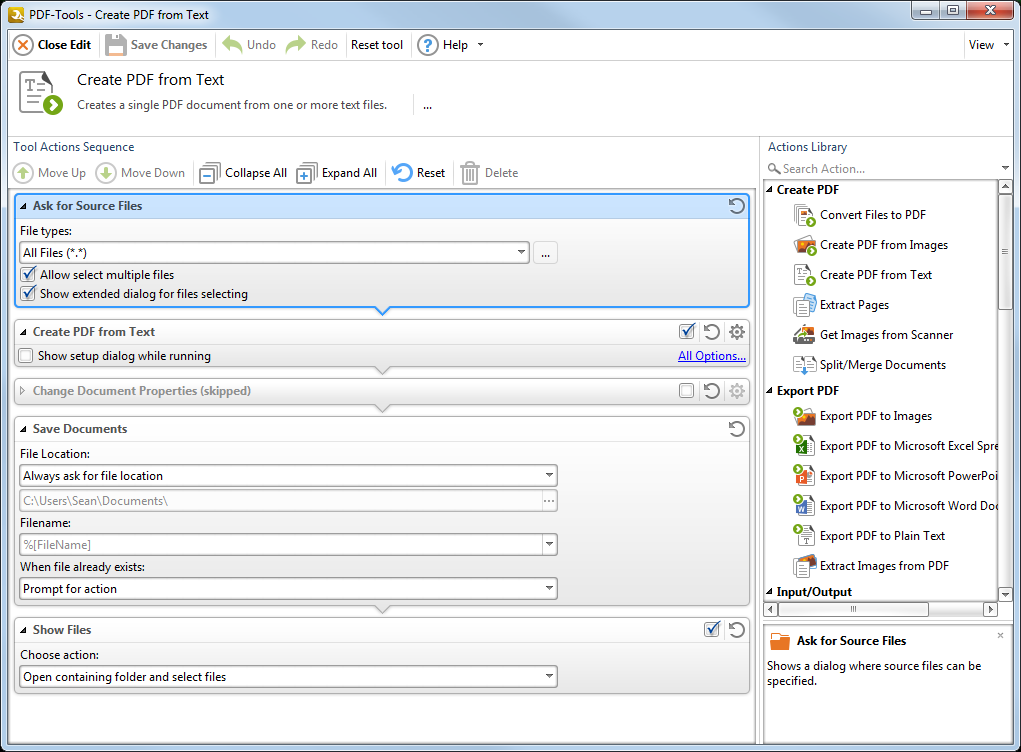1021x752 pixels.
Task: Expand Change Document Properties section
Action: coord(23,391)
